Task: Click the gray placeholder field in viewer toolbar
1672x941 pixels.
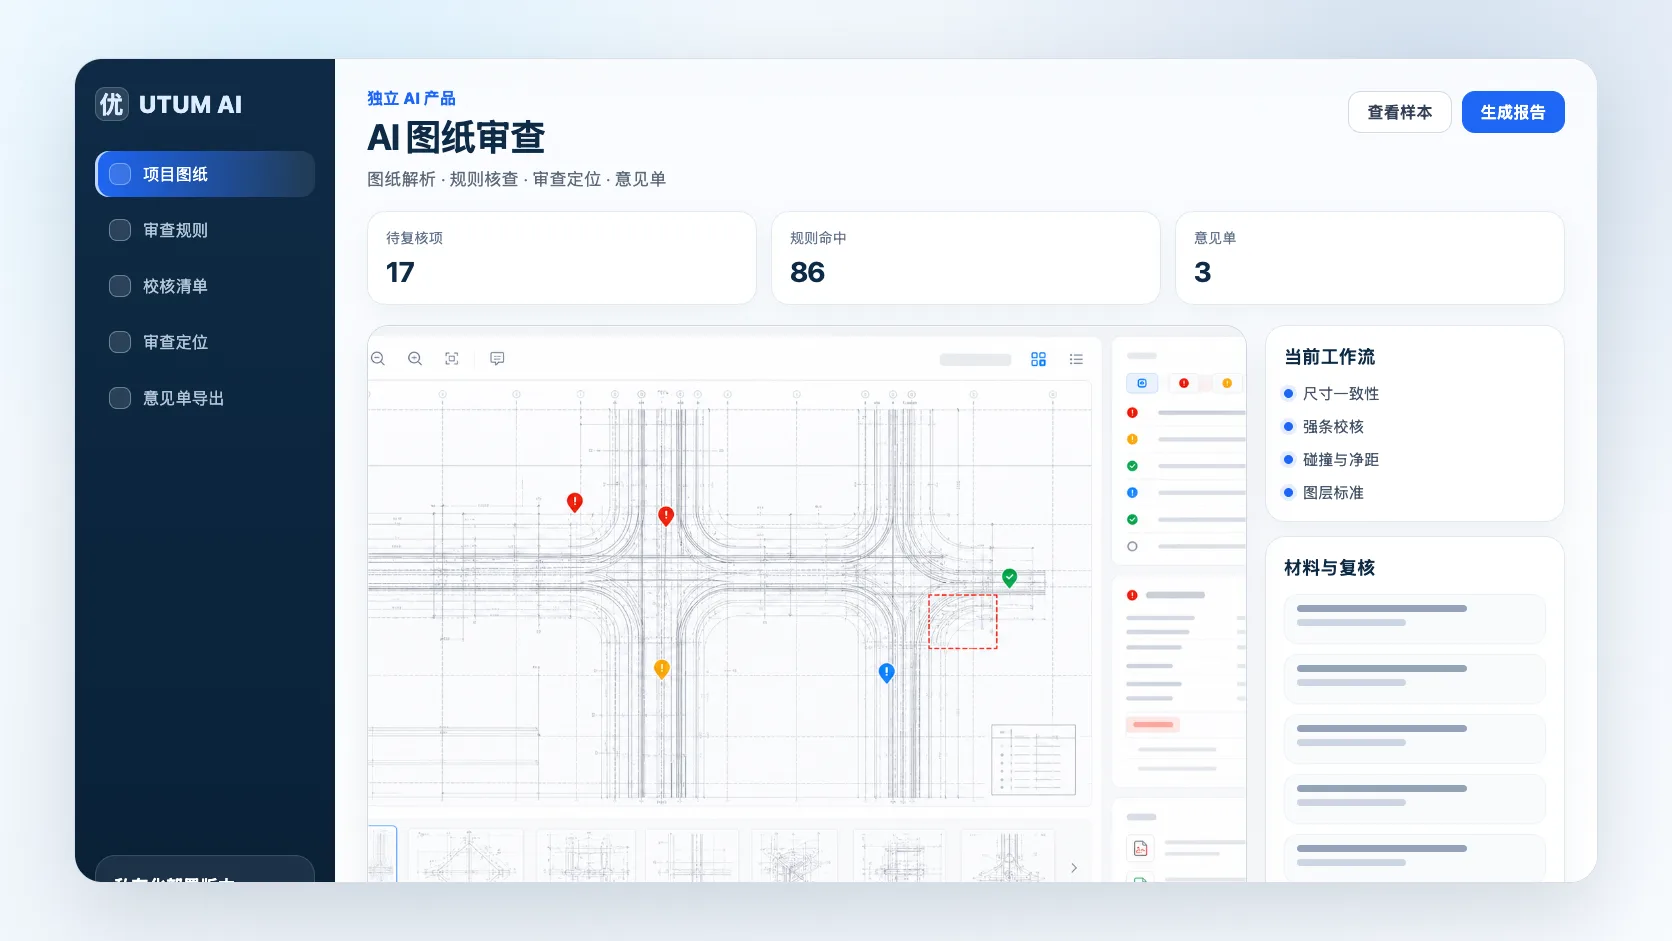Action: pos(975,360)
